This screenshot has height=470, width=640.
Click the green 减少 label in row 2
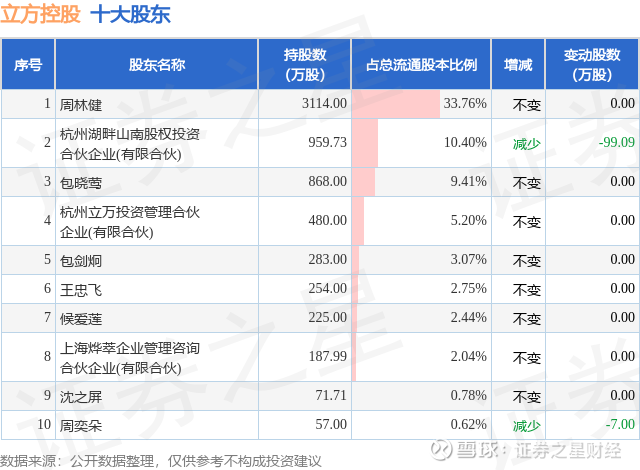(526, 143)
